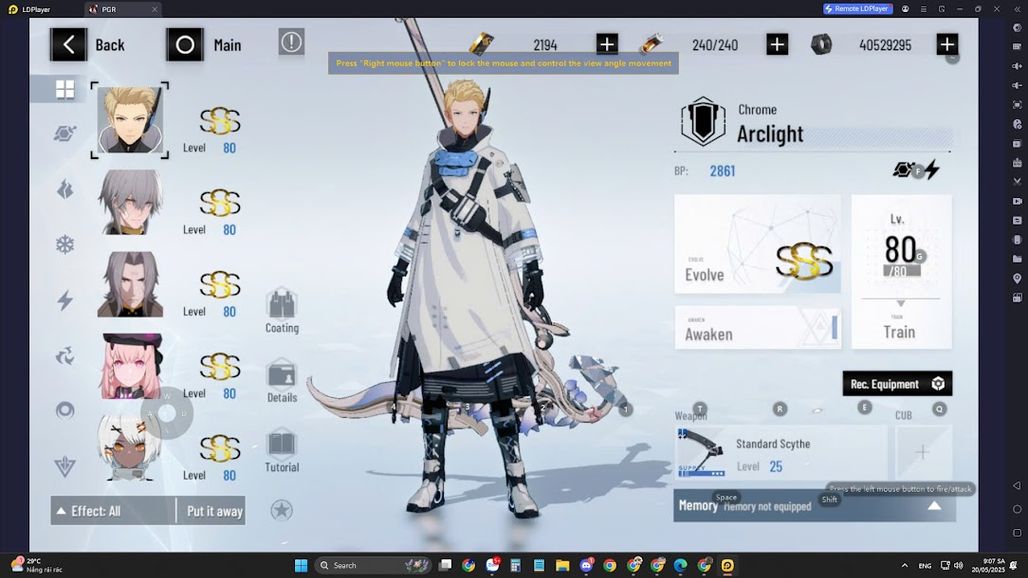
Task: Select white-haired dark-skinned character portrait
Action: (x=130, y=448)
